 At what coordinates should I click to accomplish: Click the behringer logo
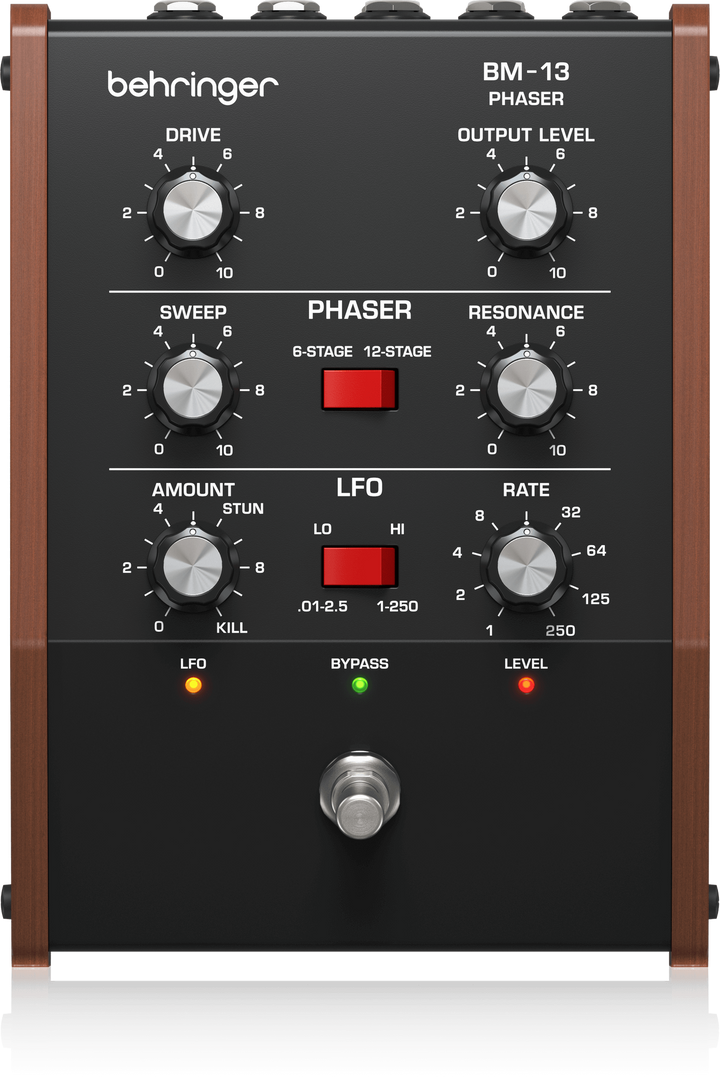[192, 87]
